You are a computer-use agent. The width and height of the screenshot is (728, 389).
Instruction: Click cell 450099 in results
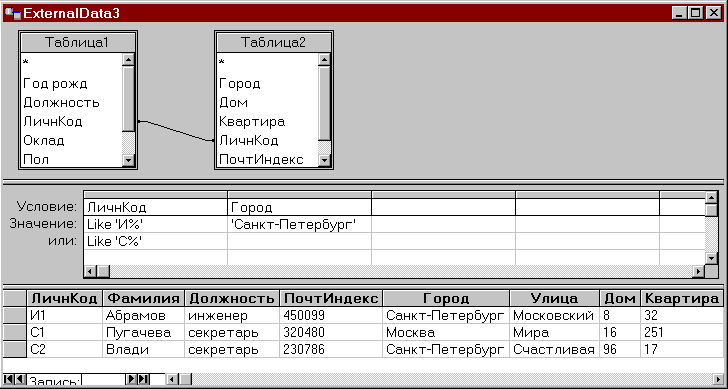(x=332, y=316)
